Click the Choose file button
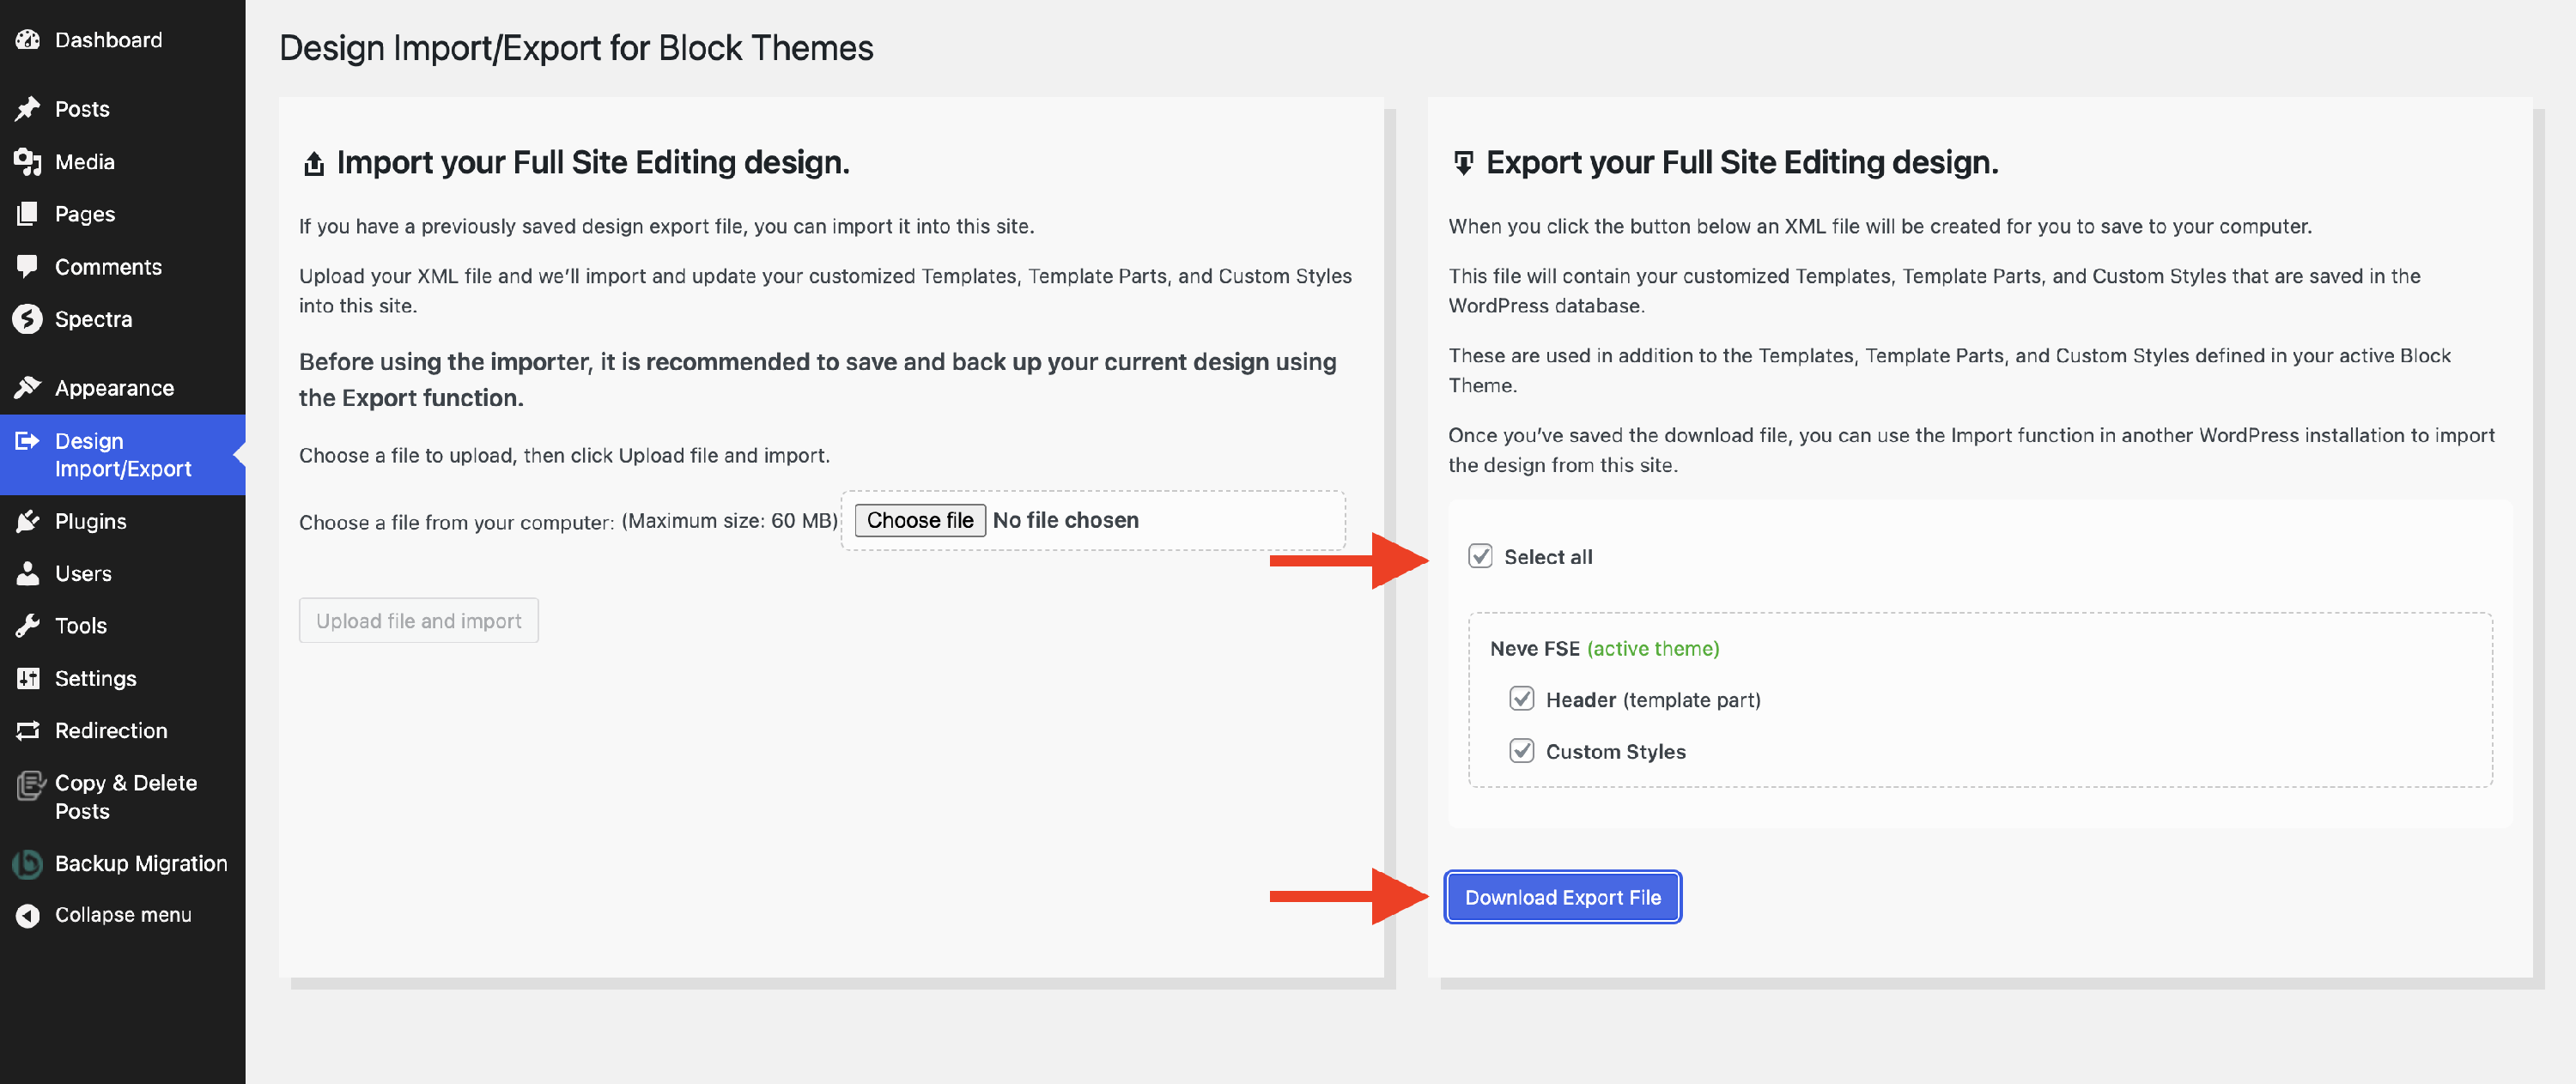Screen dimensions: 2576x1084 919,520
